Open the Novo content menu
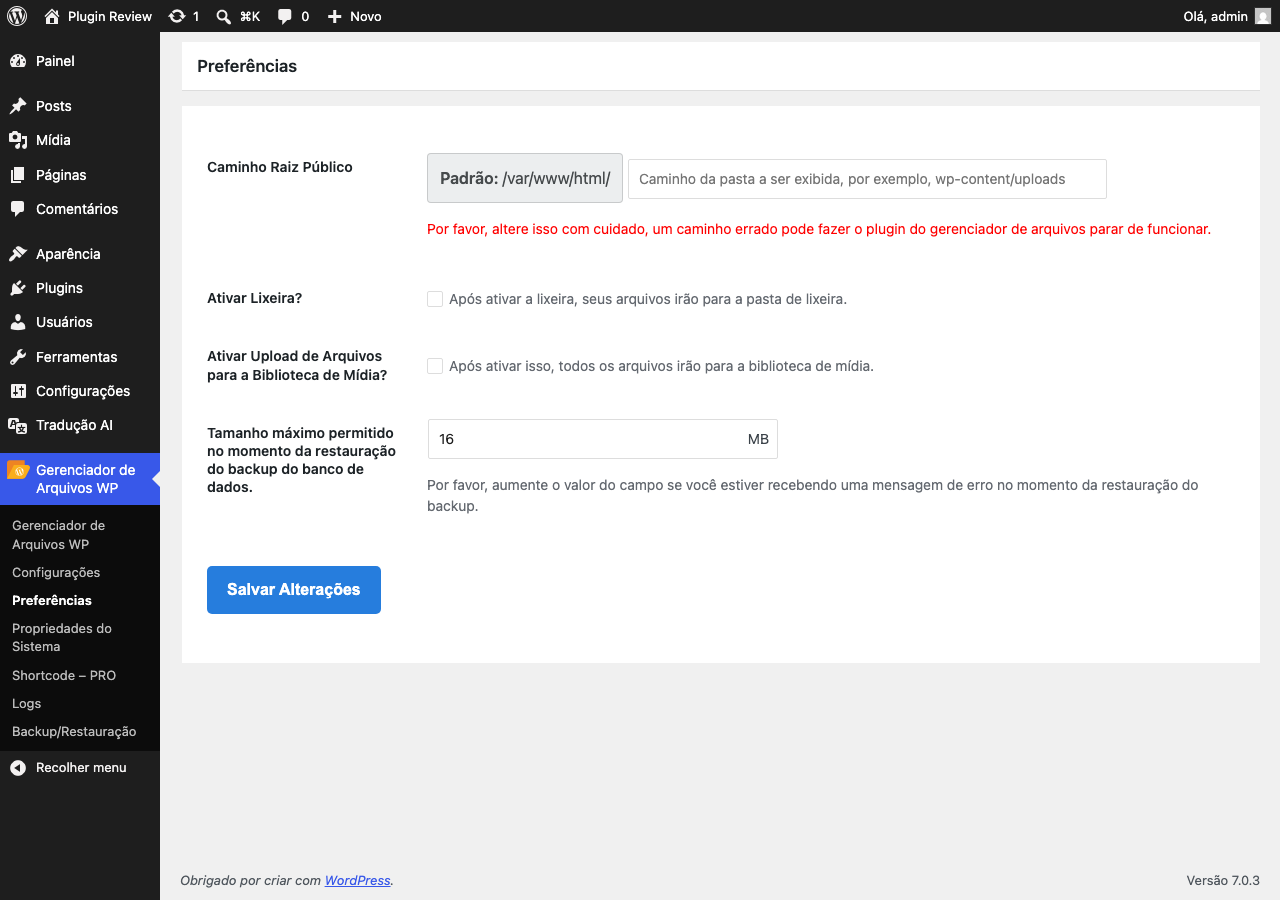Screen dimensions: 1280x900 [354, 16]
